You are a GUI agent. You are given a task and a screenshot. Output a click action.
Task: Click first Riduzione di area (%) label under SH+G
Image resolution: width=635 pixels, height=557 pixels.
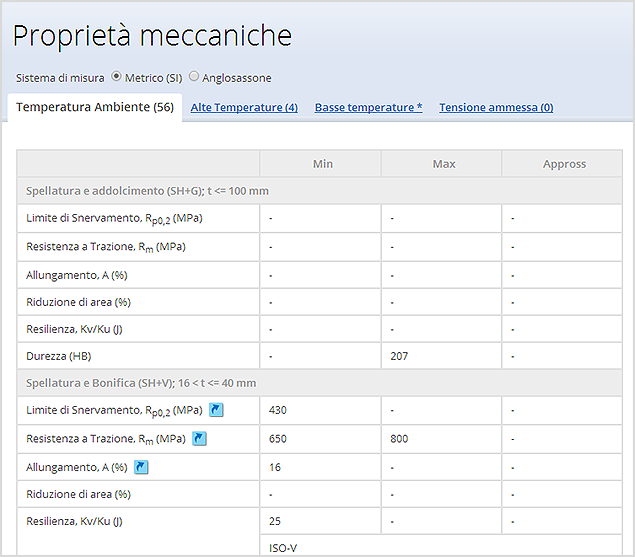pos(79,302)
